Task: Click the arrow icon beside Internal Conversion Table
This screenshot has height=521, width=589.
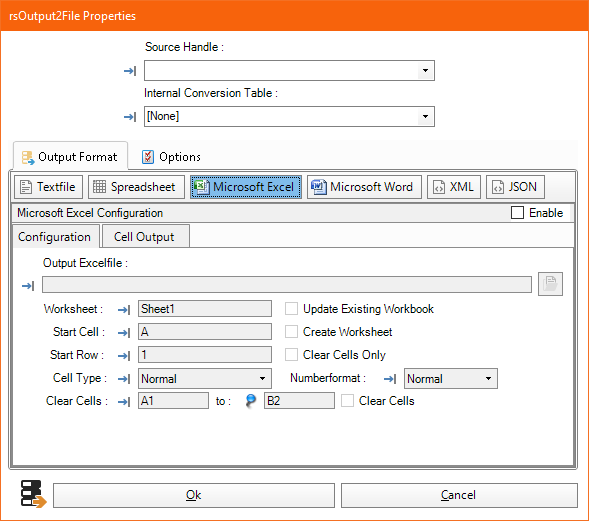Action: (130, 117)
